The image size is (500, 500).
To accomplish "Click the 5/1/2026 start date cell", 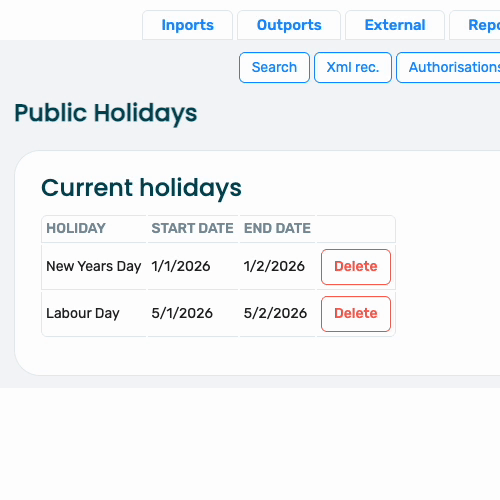I will tap(193, 314).
